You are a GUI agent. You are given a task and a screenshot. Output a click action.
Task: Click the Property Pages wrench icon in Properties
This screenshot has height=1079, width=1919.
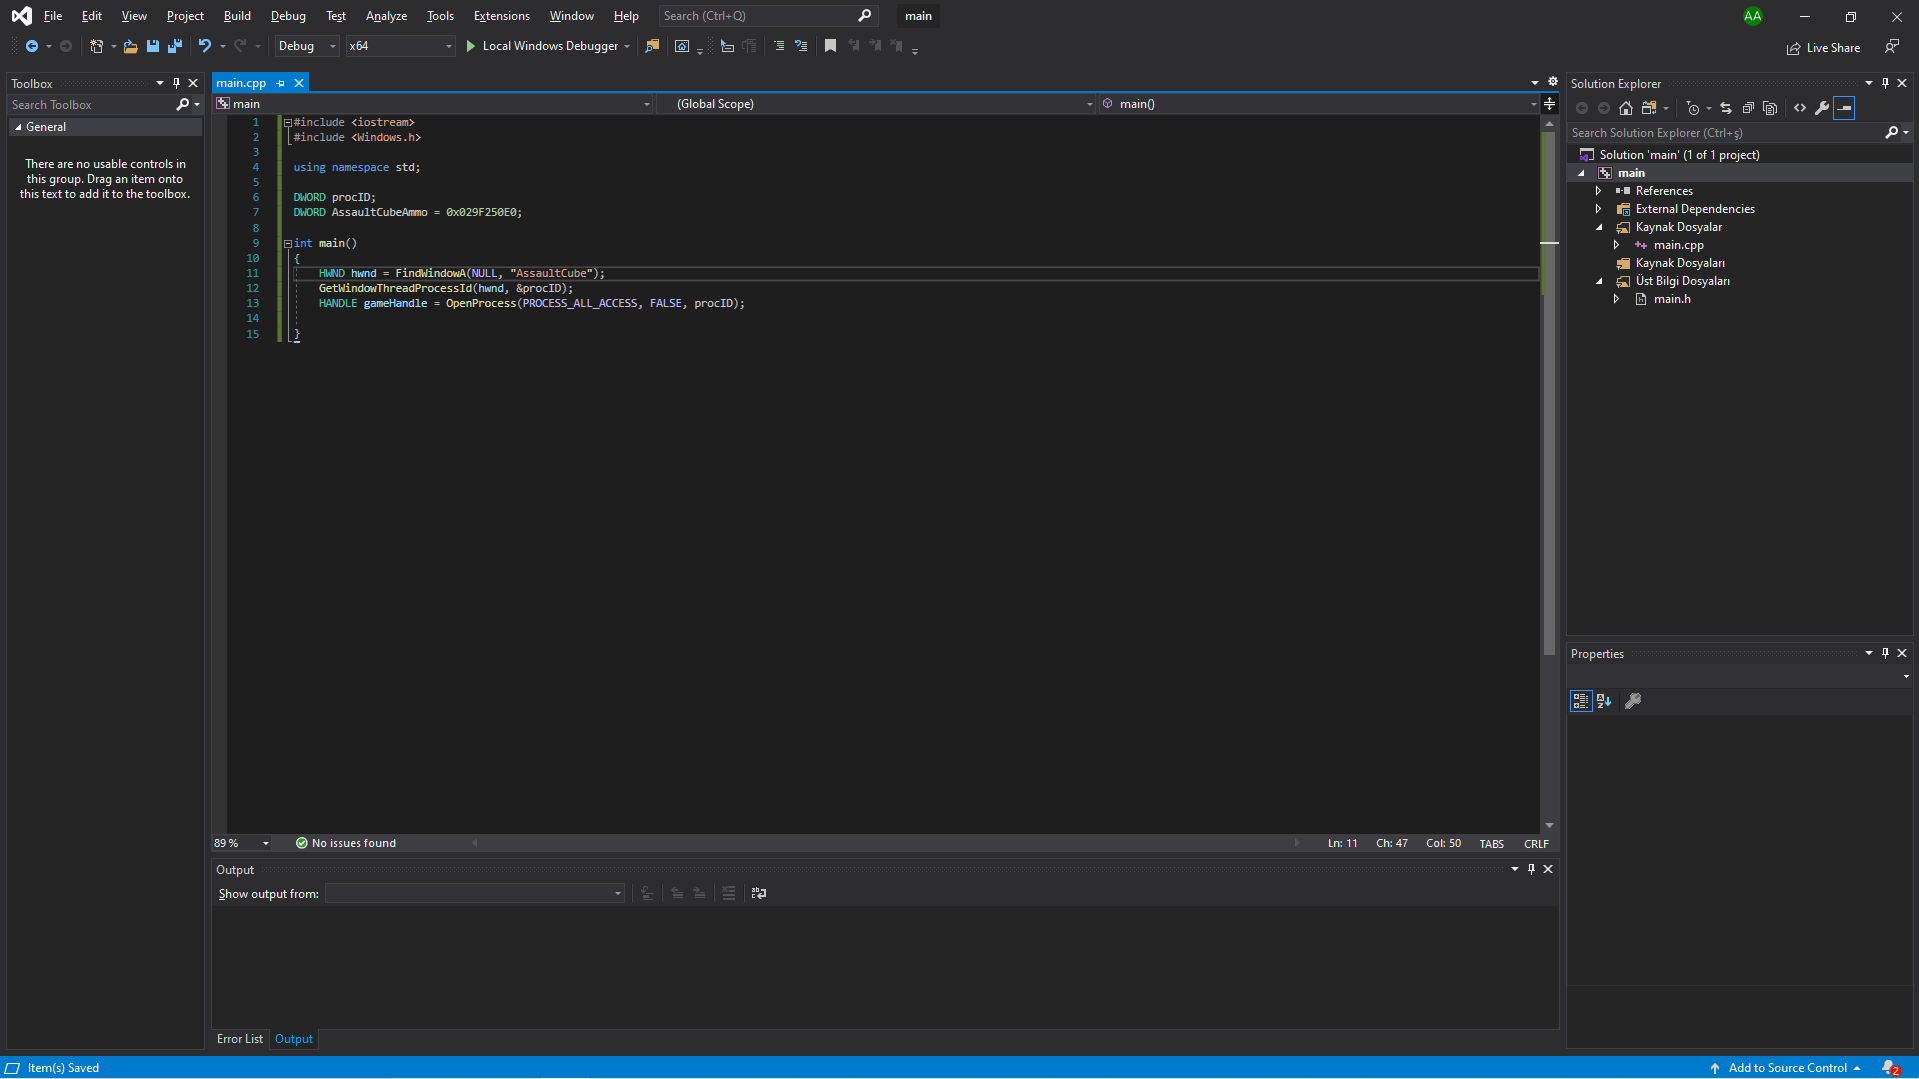tap(1633, 701)
